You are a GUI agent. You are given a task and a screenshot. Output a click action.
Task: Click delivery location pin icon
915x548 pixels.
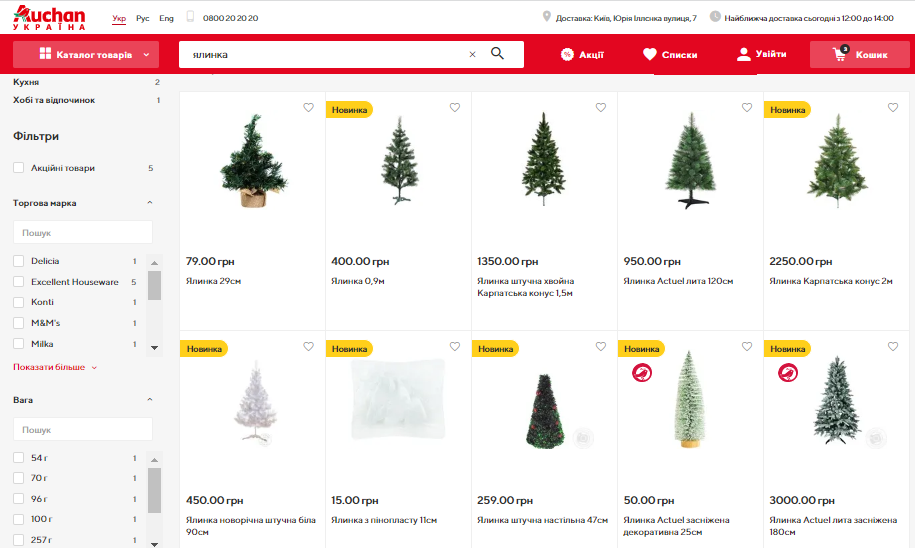tap(546, 16)
